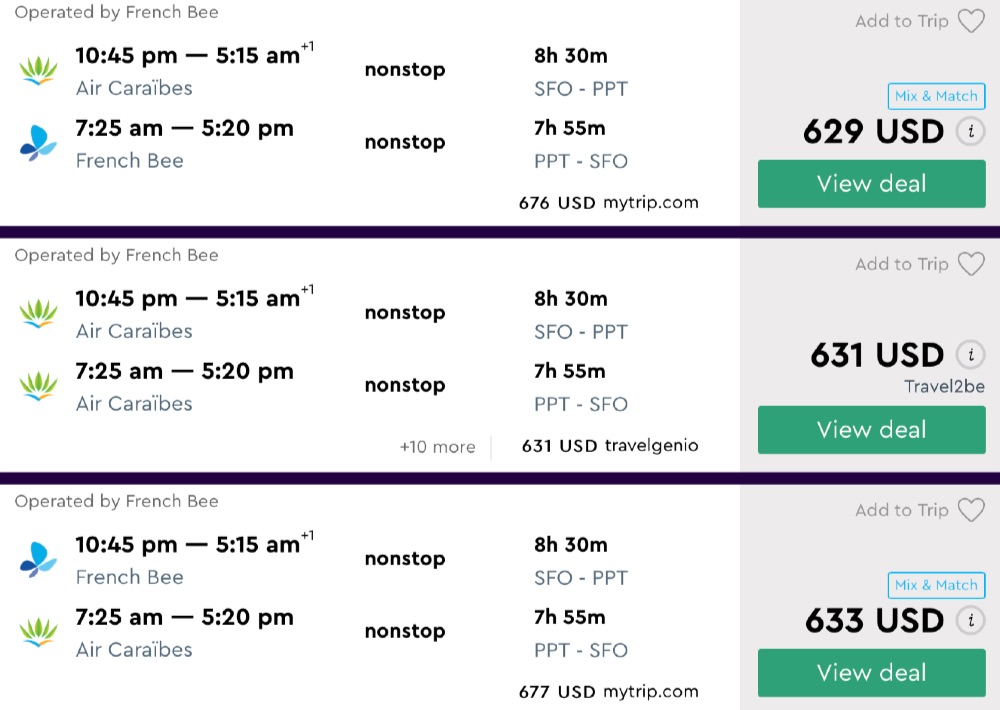Open View deal for the 633 USD flight

871,673
